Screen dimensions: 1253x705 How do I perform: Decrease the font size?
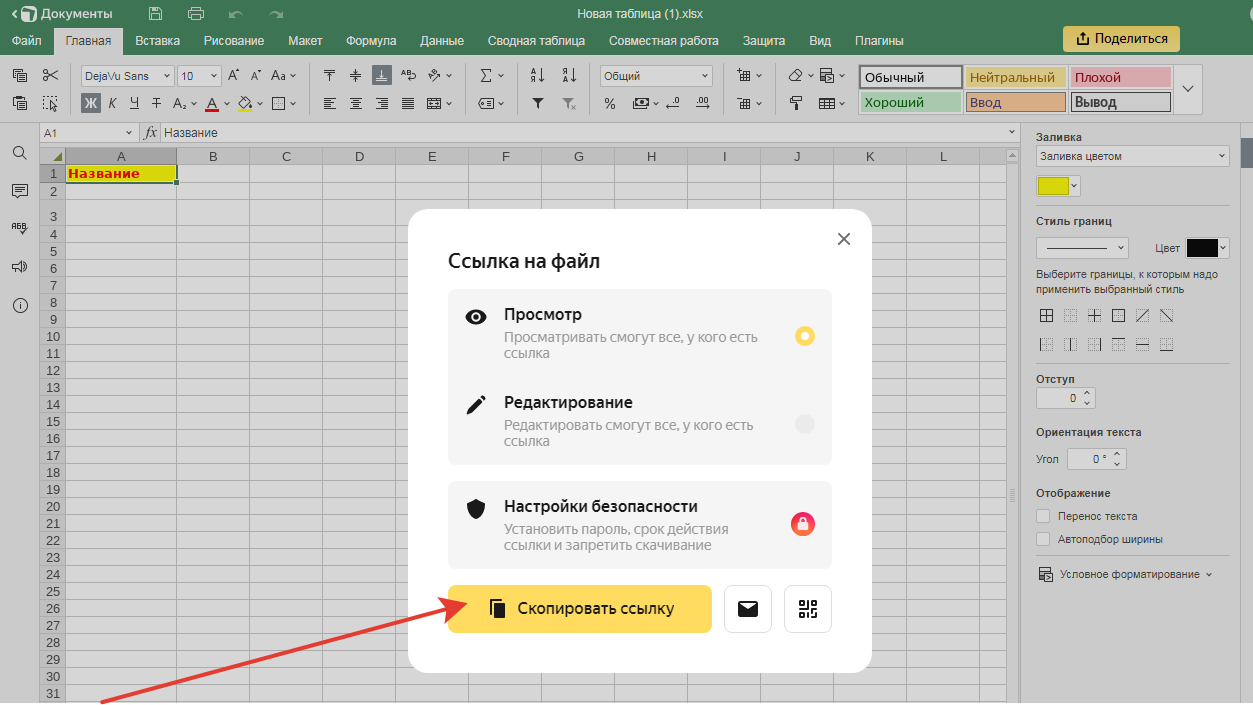tap(256, 75)
